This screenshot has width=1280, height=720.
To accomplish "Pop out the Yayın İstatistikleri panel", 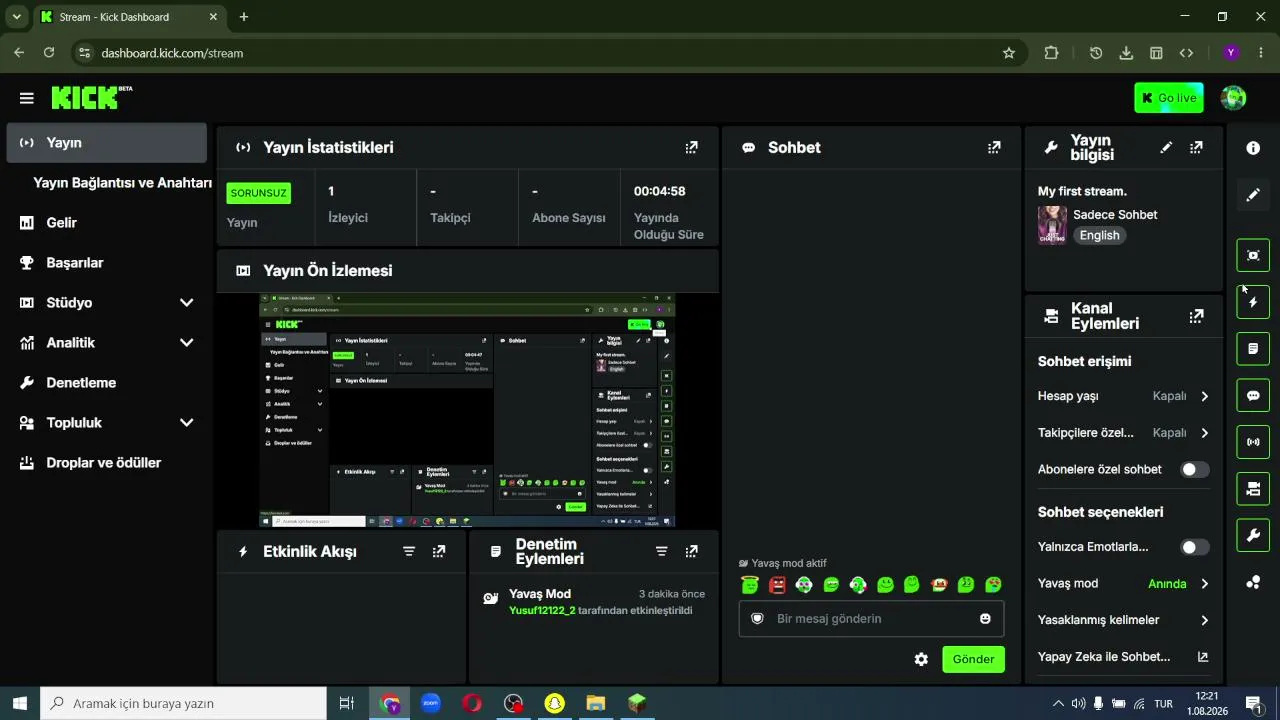I will point(691,148).
